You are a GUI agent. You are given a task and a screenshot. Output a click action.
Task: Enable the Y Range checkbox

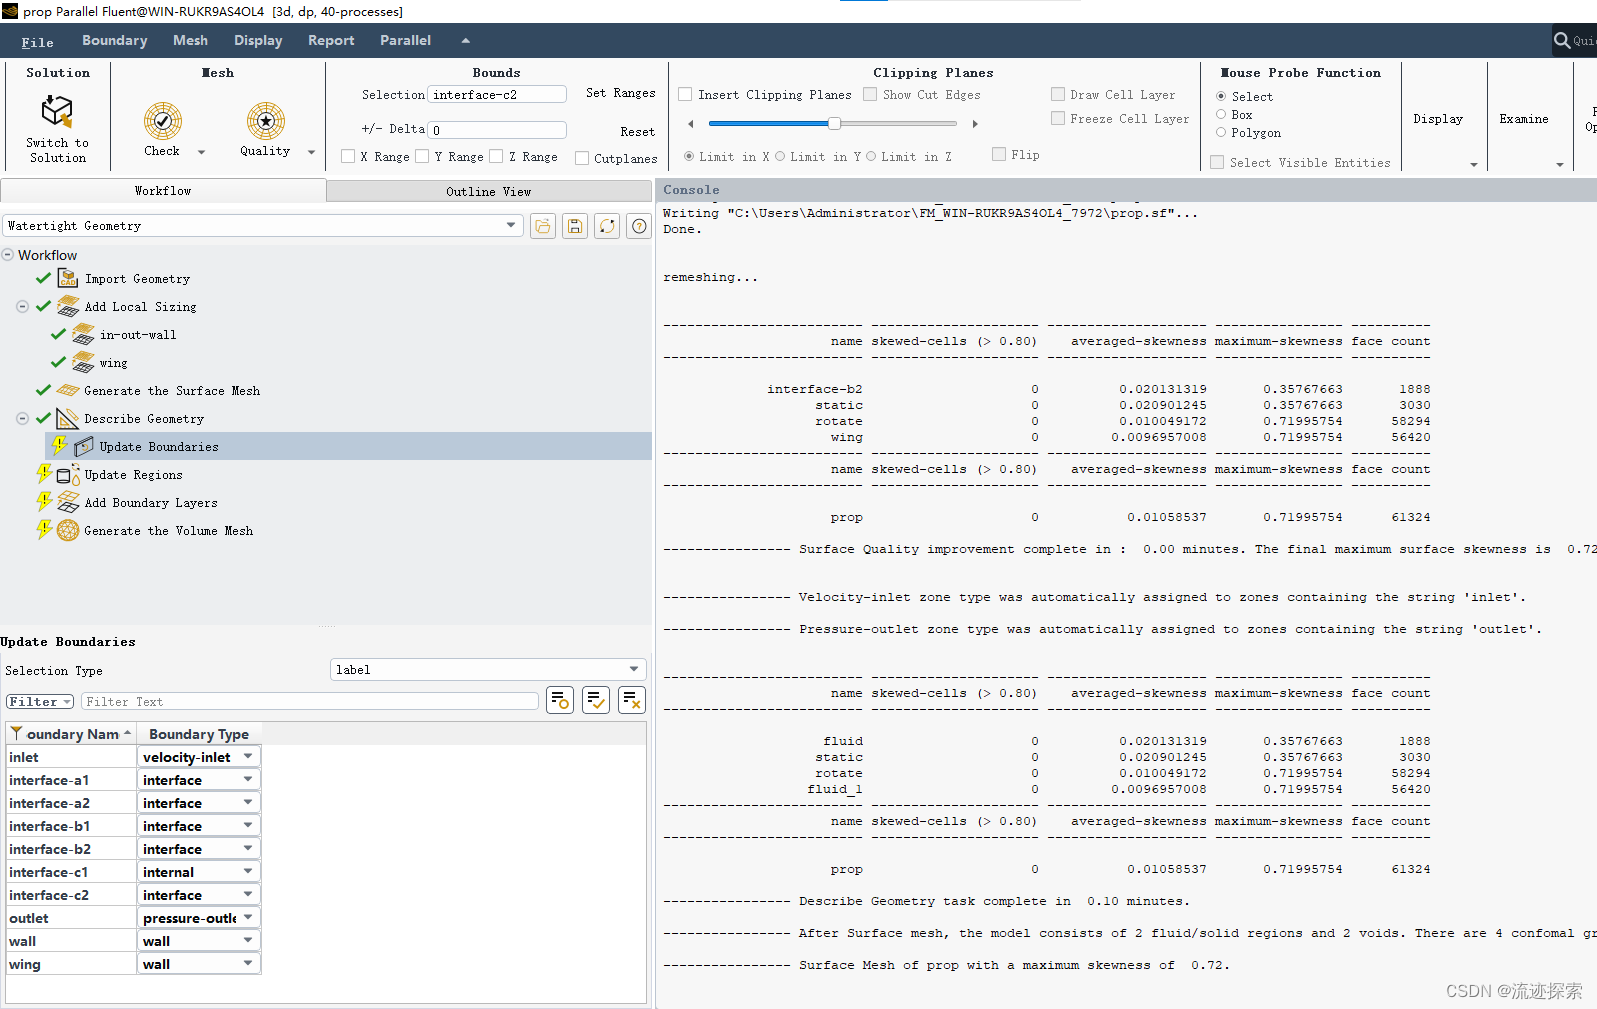pos(422,156)
